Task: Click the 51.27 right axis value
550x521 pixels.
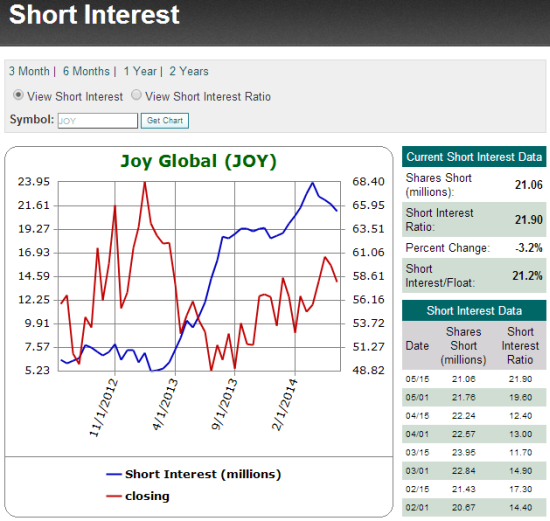Action: 368,347
